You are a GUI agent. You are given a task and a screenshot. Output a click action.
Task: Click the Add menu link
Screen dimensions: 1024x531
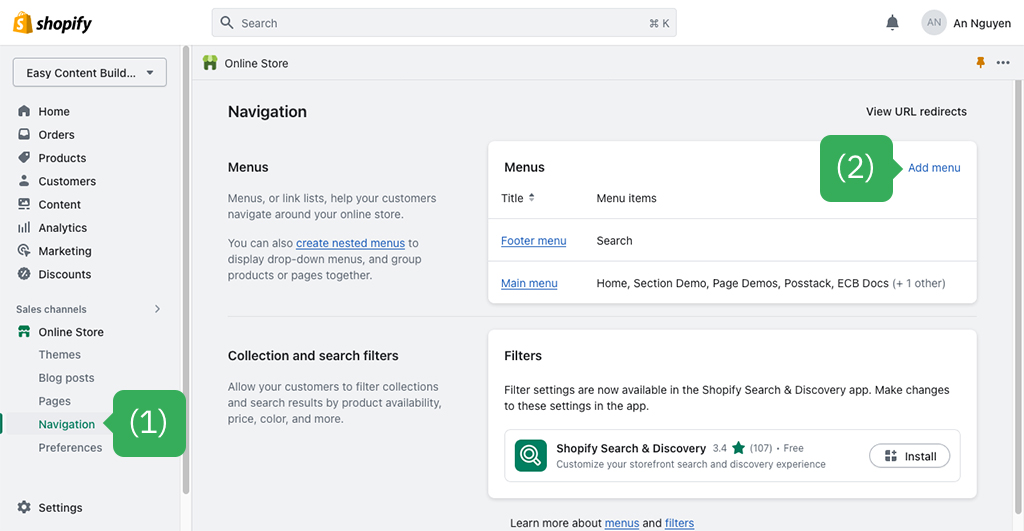[934, 168]
